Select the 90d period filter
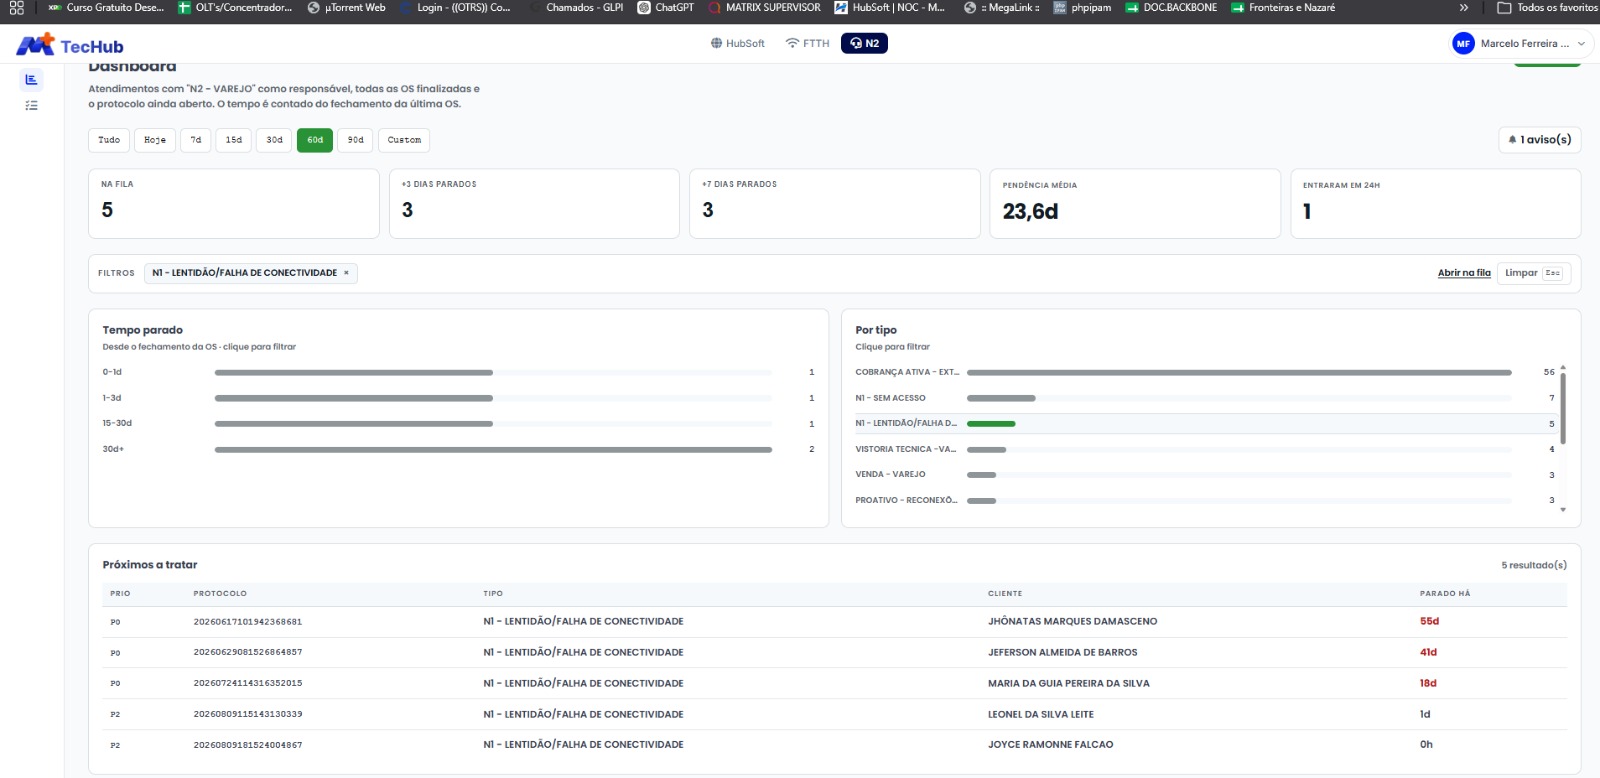 [x=356, y=140]
